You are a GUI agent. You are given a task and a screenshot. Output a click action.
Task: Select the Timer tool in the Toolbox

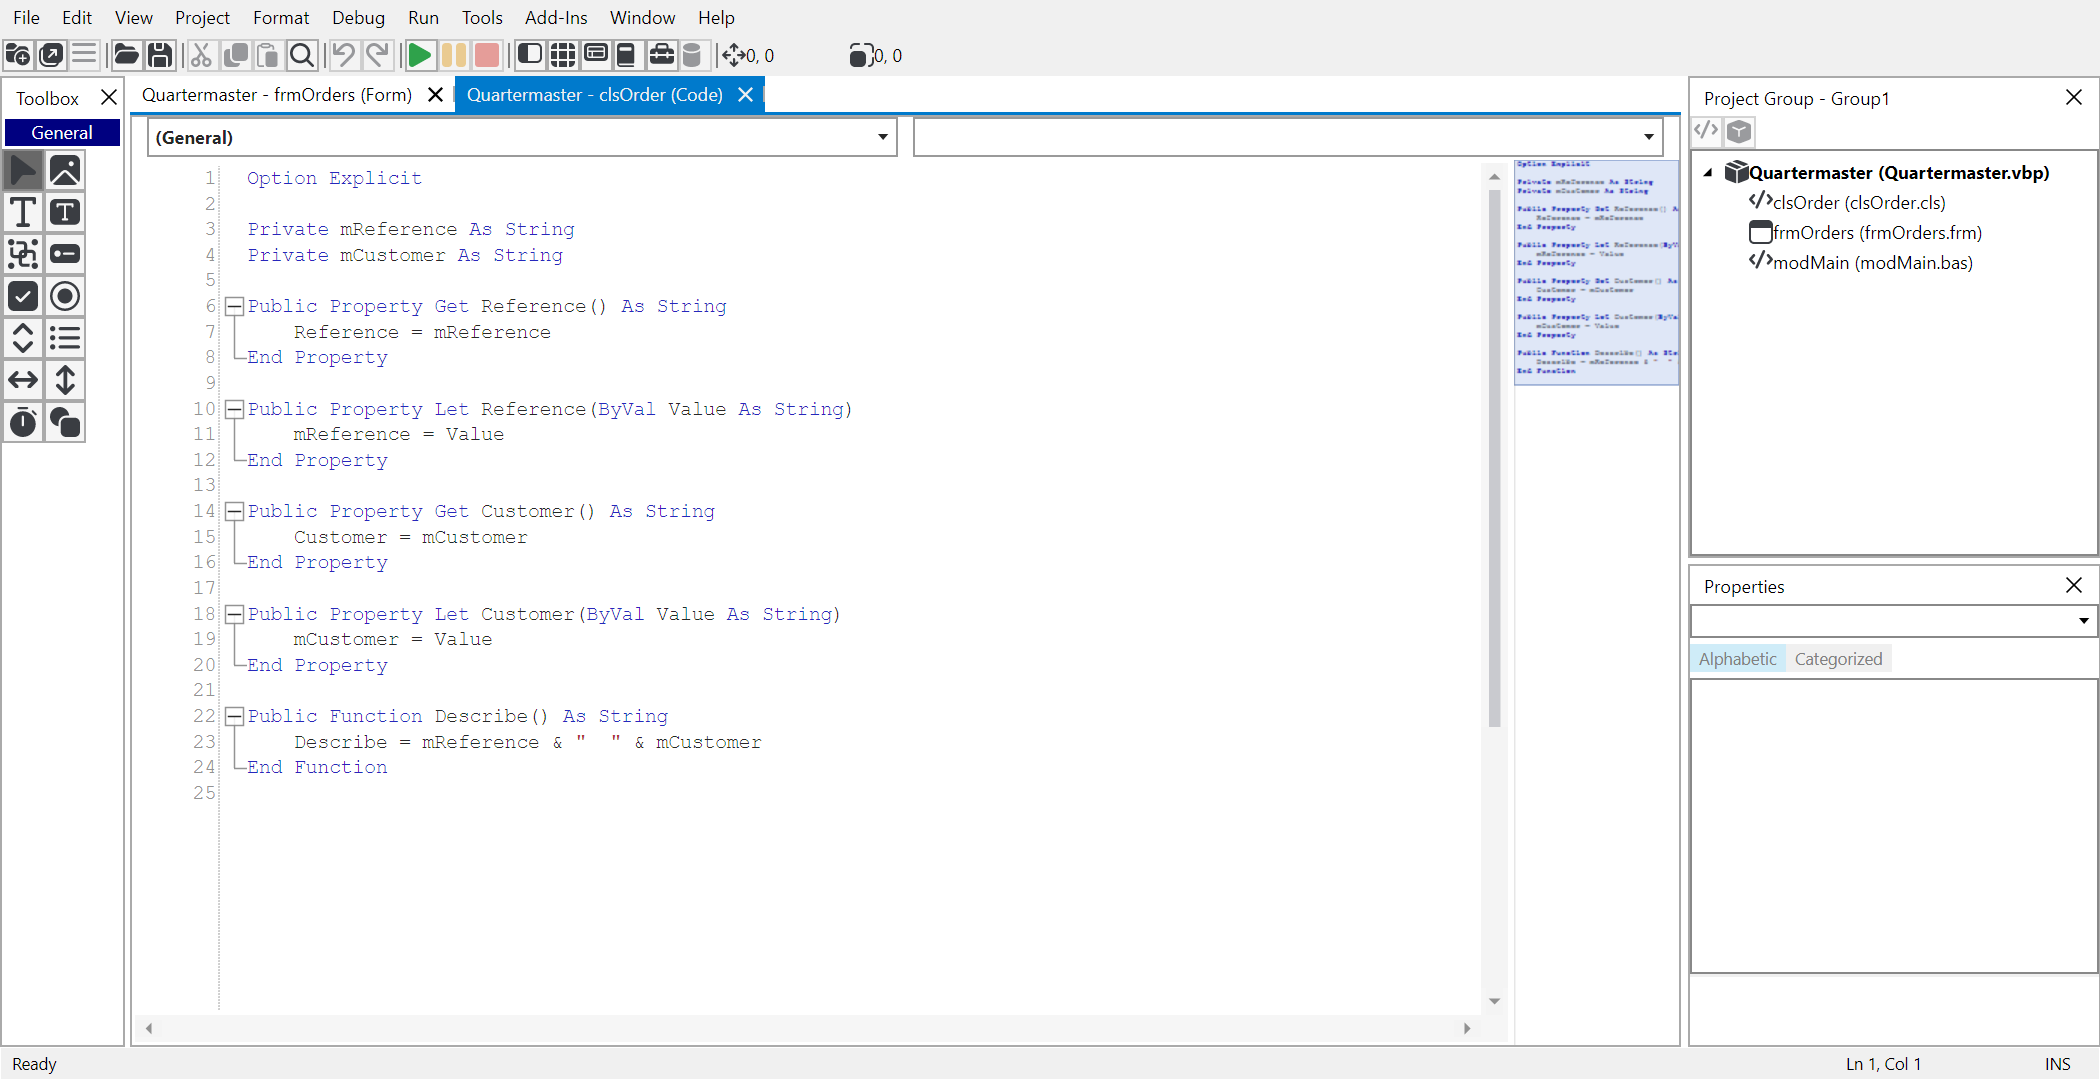tap(23, 423)
